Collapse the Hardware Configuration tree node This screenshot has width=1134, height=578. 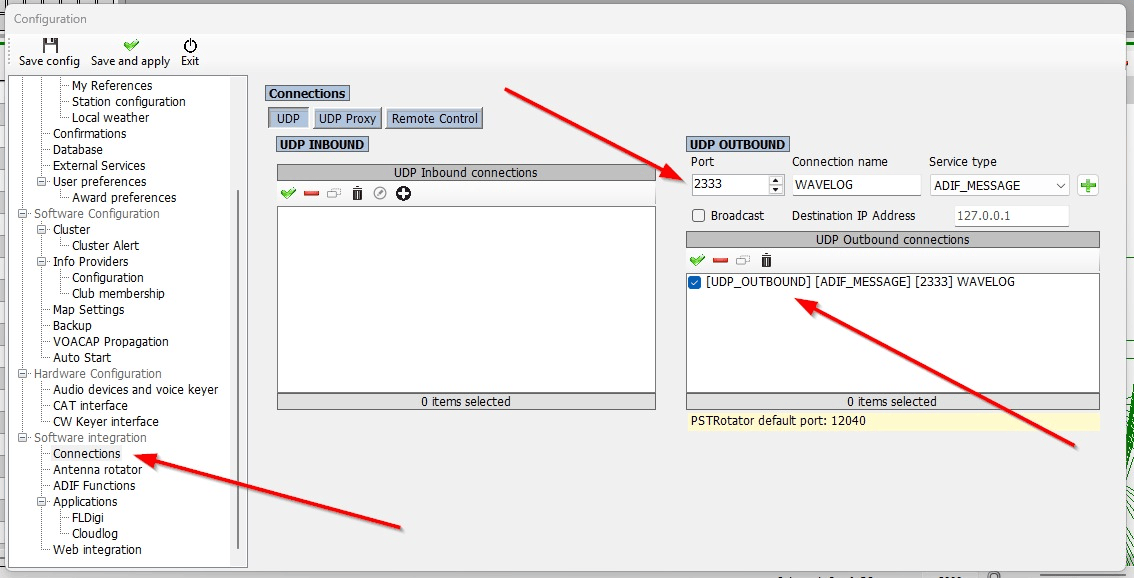[x=23, y=373]
